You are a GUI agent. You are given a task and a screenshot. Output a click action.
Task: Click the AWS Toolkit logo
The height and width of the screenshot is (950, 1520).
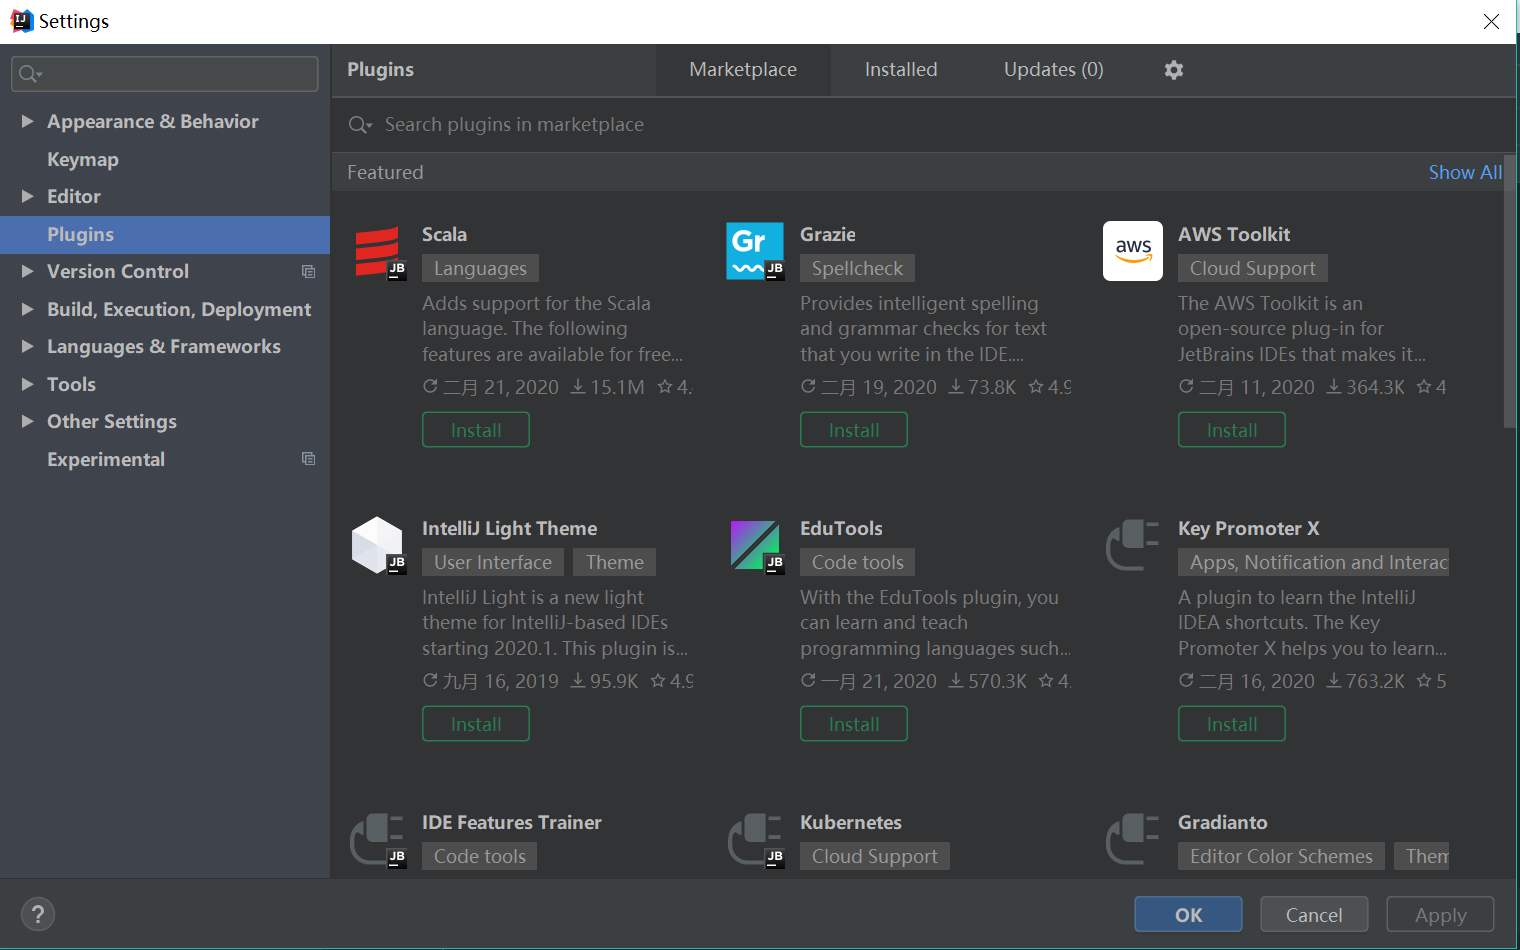1133,251
